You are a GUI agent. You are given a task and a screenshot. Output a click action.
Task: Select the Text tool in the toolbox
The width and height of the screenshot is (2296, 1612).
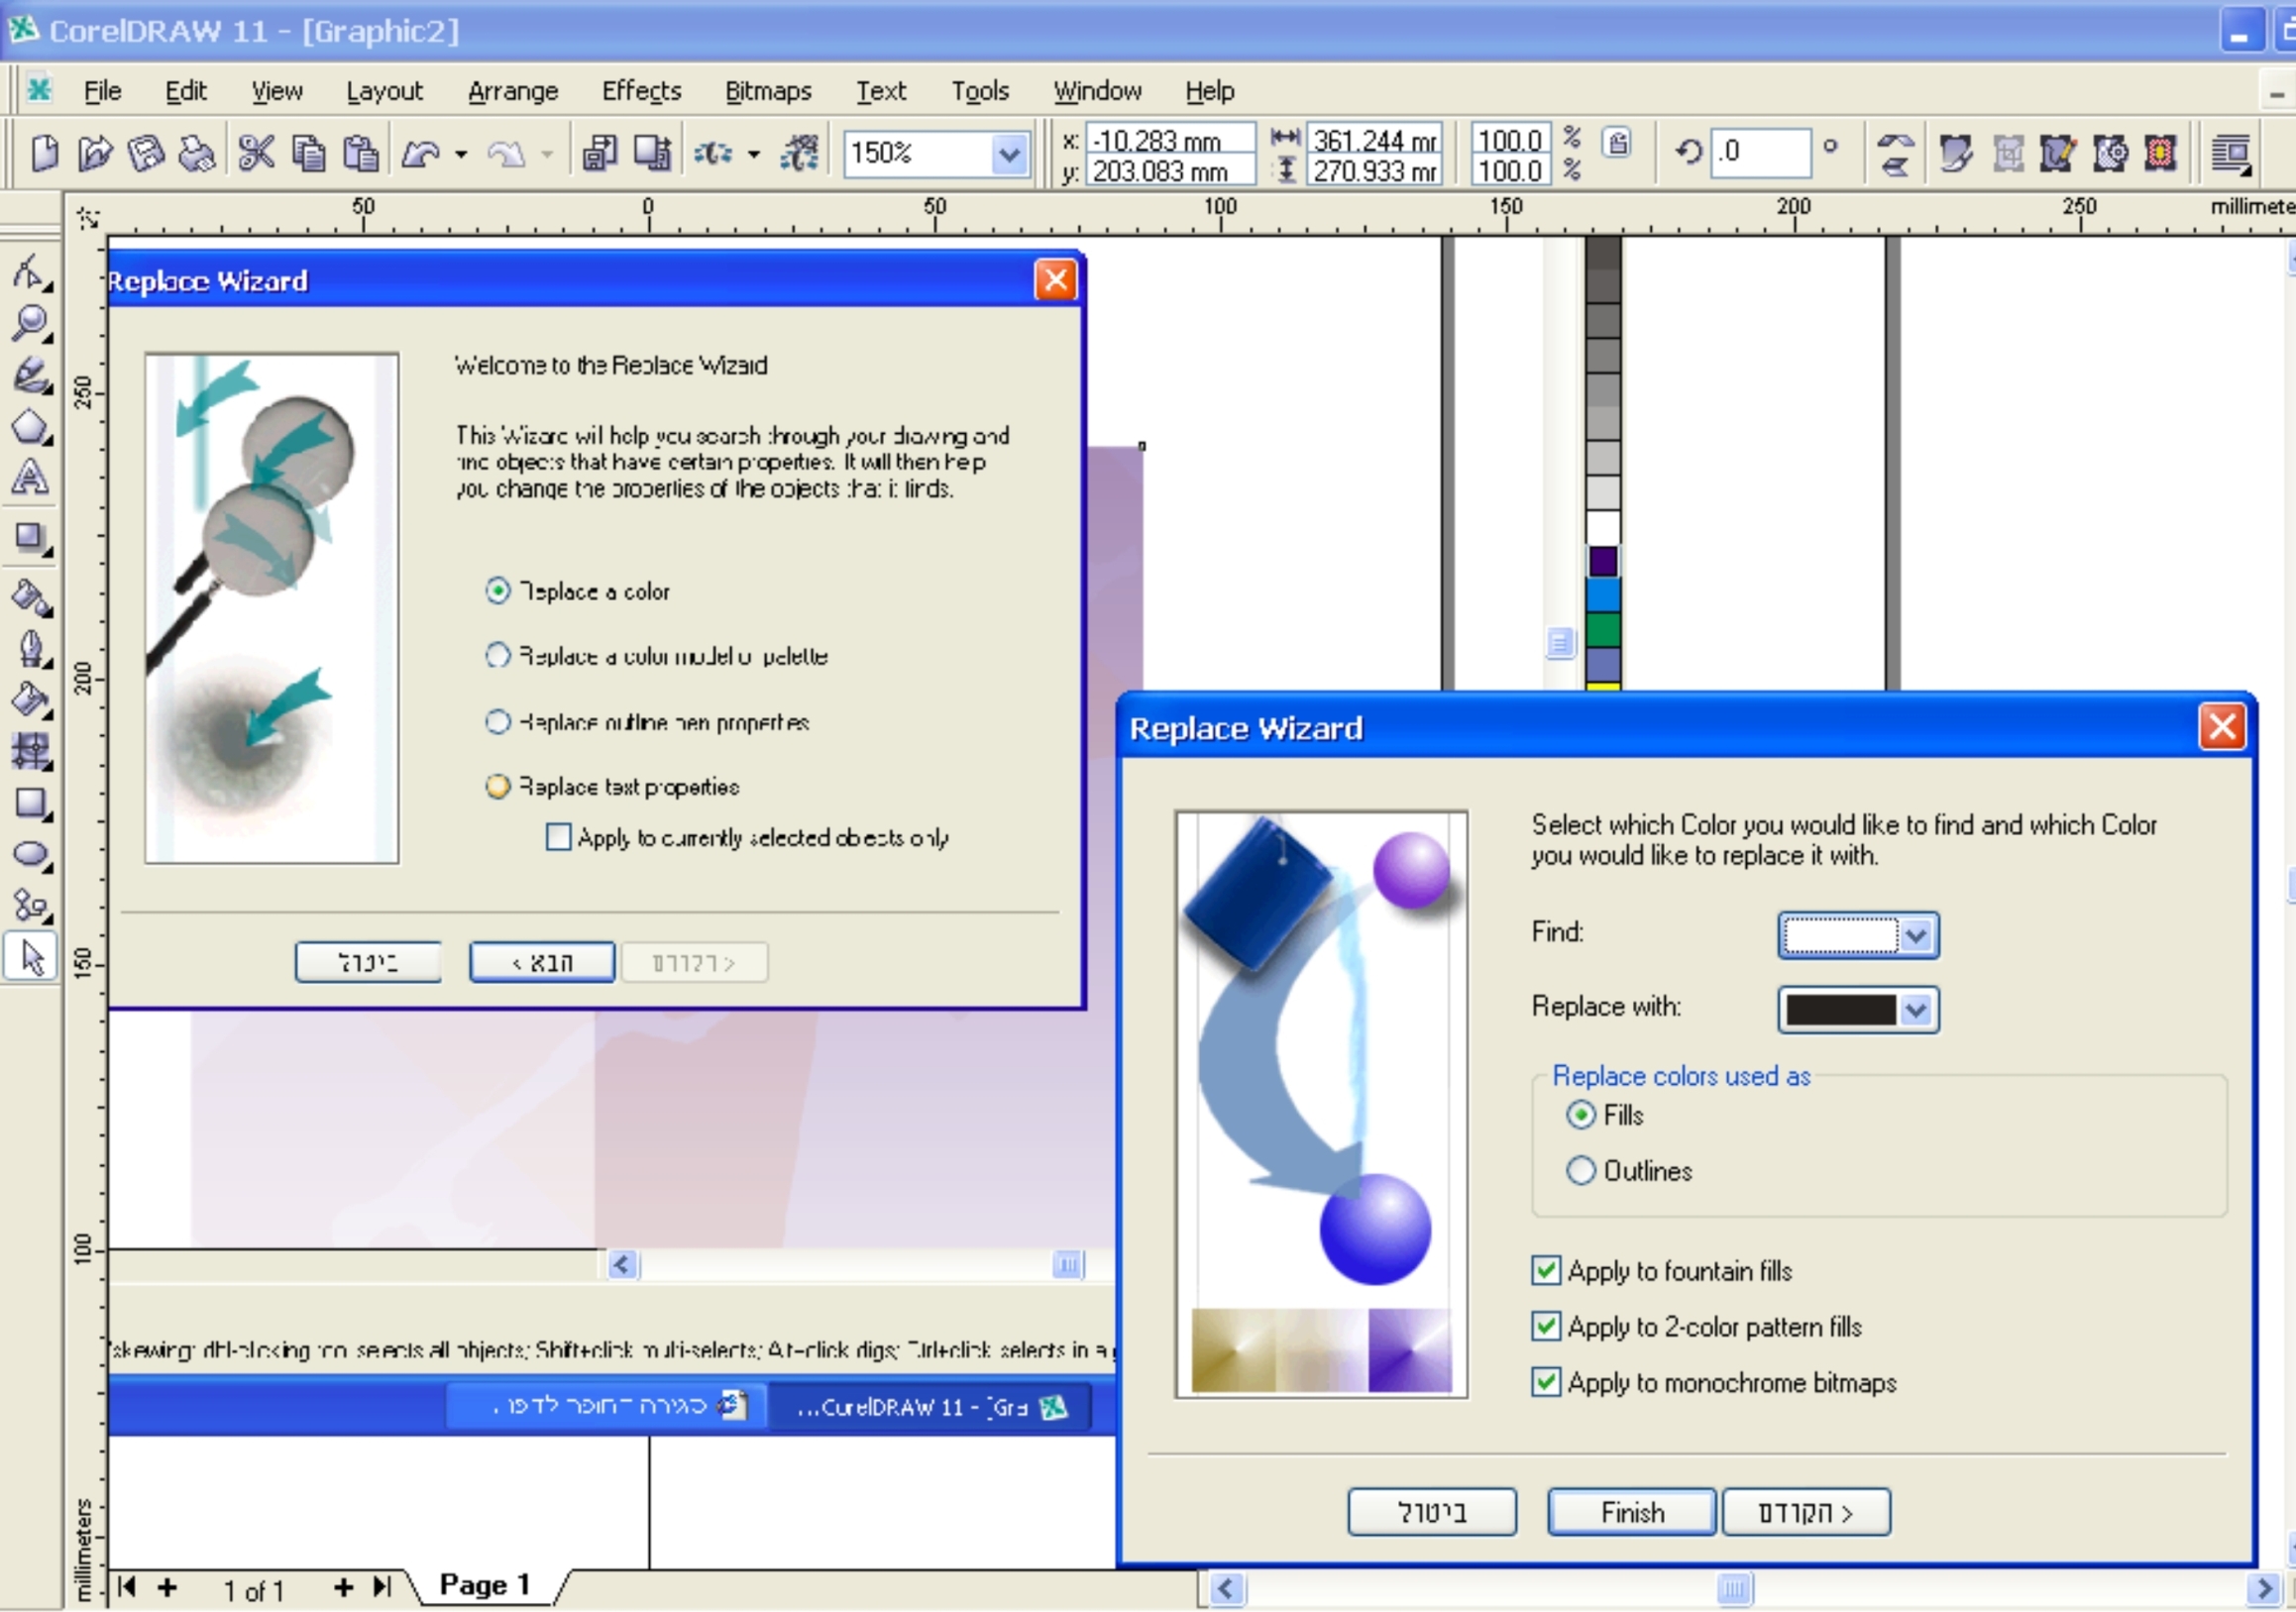coord(30,478)
